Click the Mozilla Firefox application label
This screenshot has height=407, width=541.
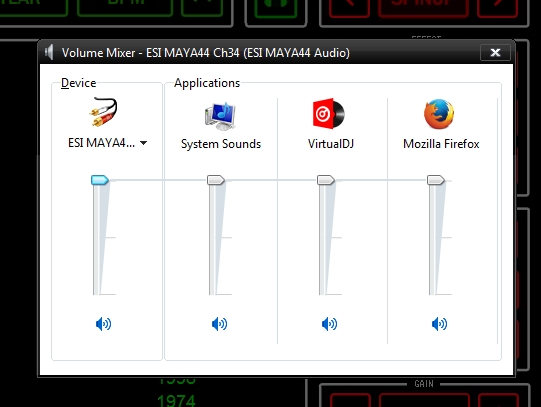(441, 143)
